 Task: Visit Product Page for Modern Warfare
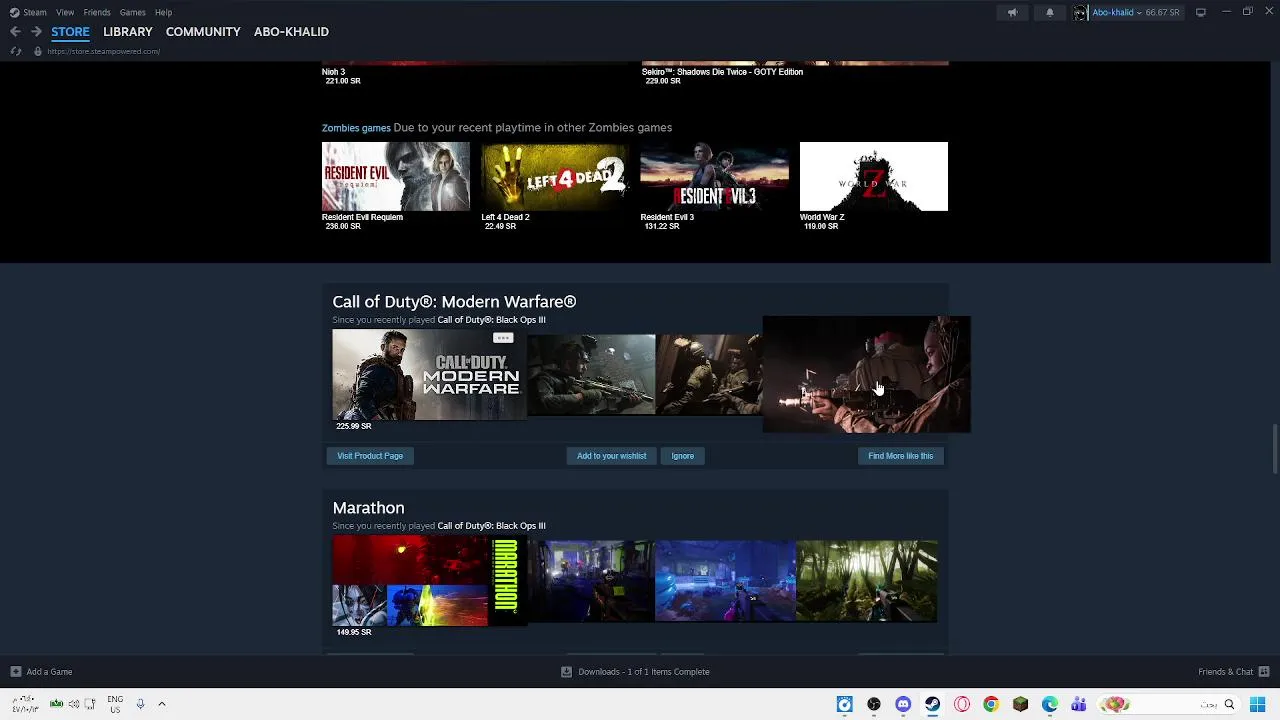coord(370,456)
